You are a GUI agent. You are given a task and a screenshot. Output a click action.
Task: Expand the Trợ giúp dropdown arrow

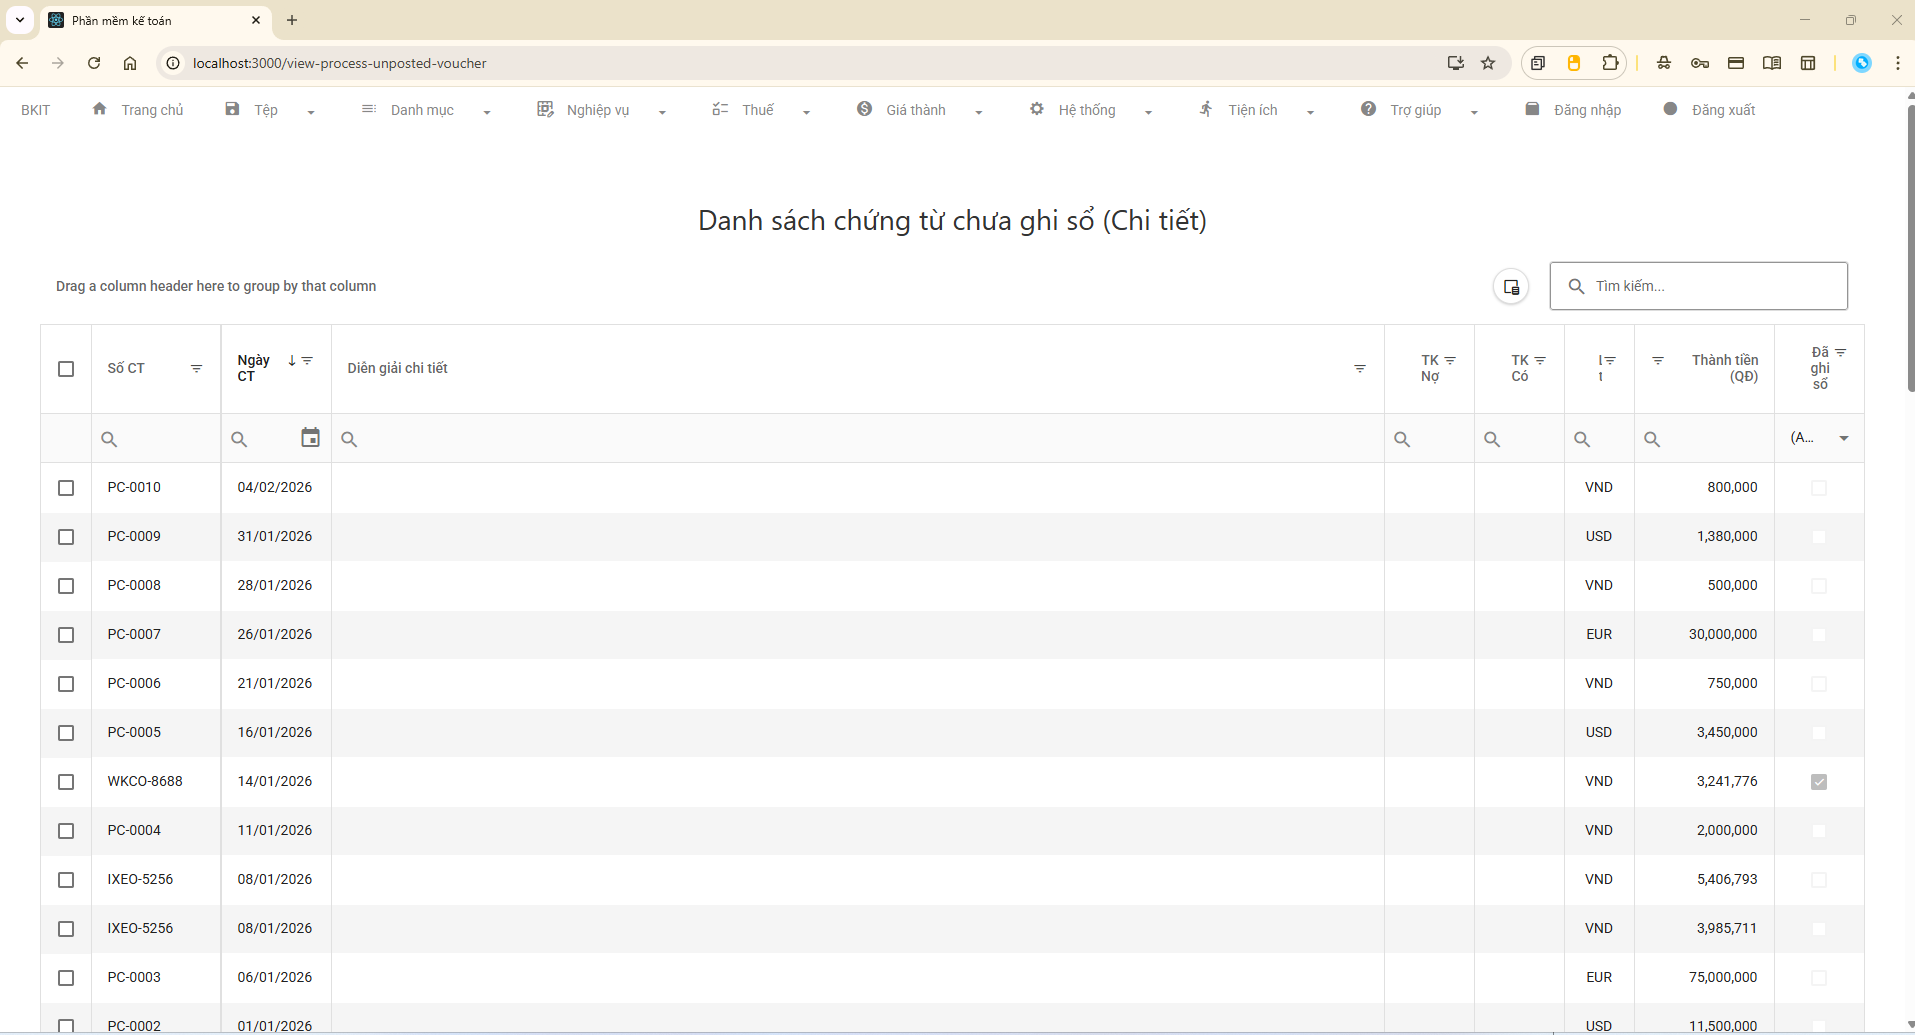click(x=1474, y=112)
